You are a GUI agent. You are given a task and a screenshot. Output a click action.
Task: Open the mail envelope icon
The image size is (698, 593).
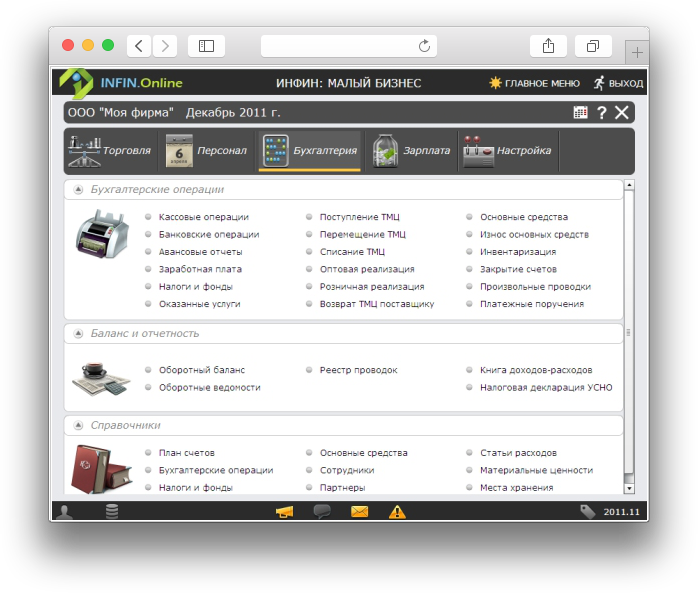359,512
